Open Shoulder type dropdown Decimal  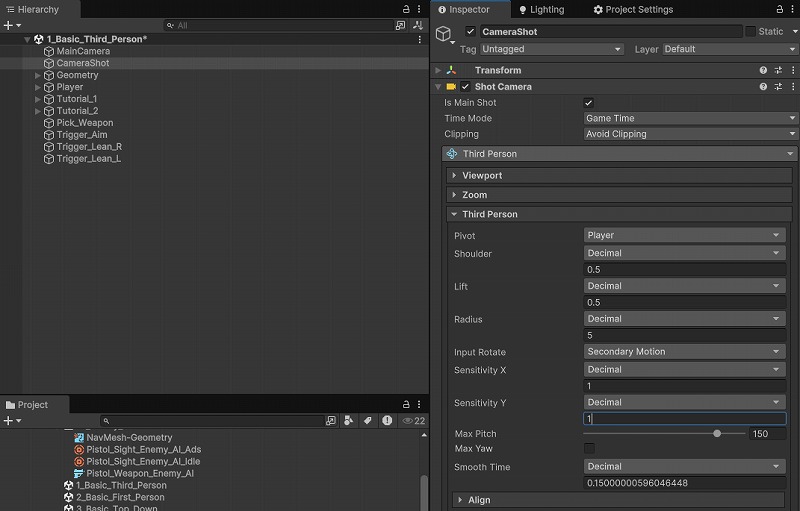pos(684,253)
